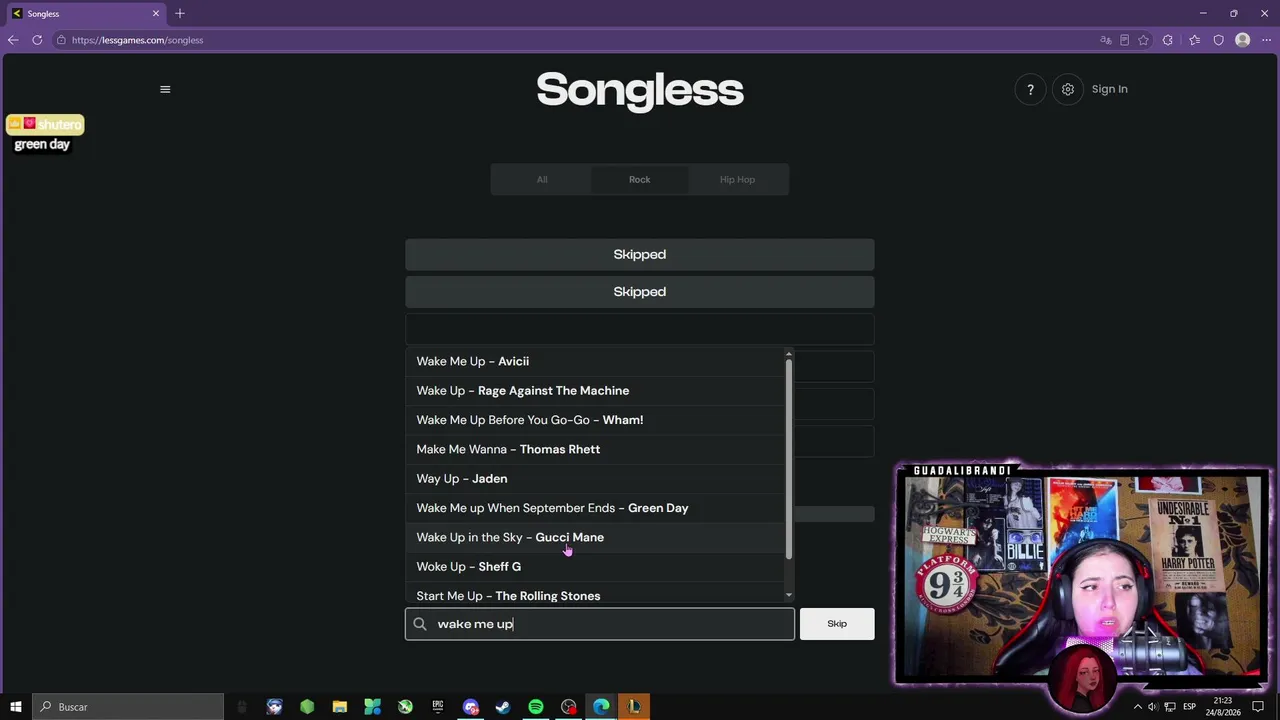Open the favorites list icon
The height and width of the screenshot is (720, 1280).
1194,40
